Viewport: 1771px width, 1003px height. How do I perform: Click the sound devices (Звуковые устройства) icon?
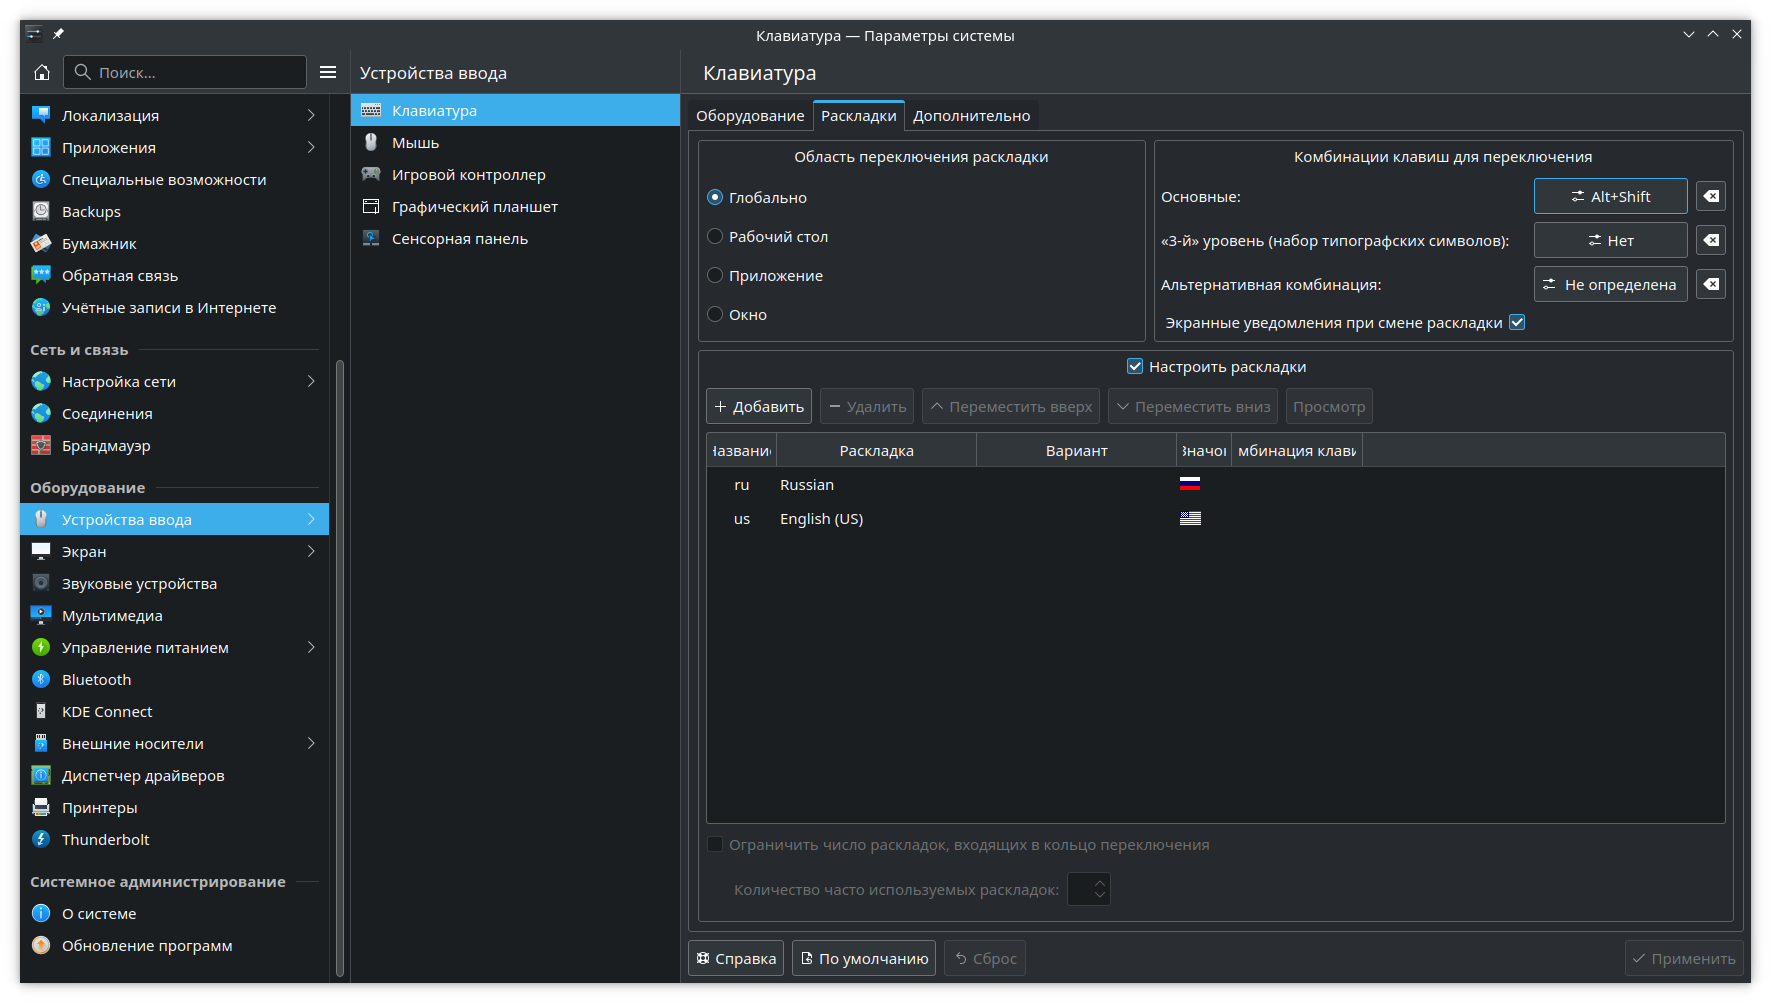point(41,583)
